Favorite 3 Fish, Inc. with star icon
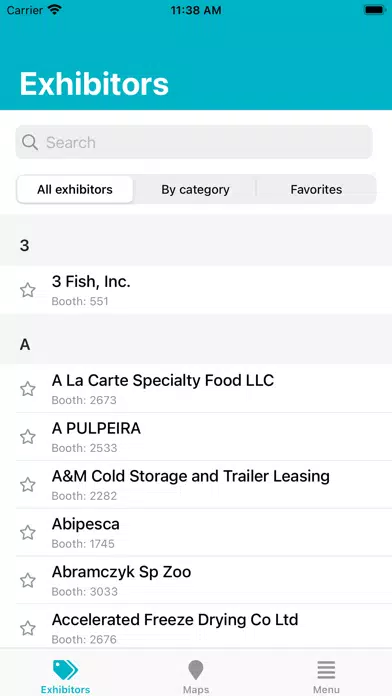Viewport: 392px width, 696px height. tap(28, 290)
